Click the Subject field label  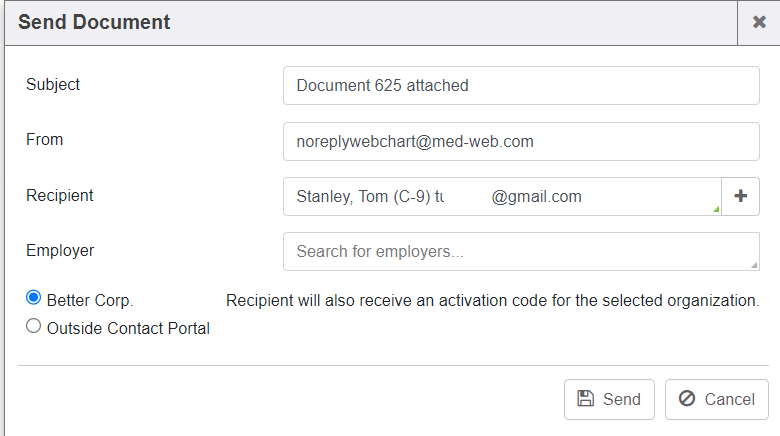tap(53, 85)
